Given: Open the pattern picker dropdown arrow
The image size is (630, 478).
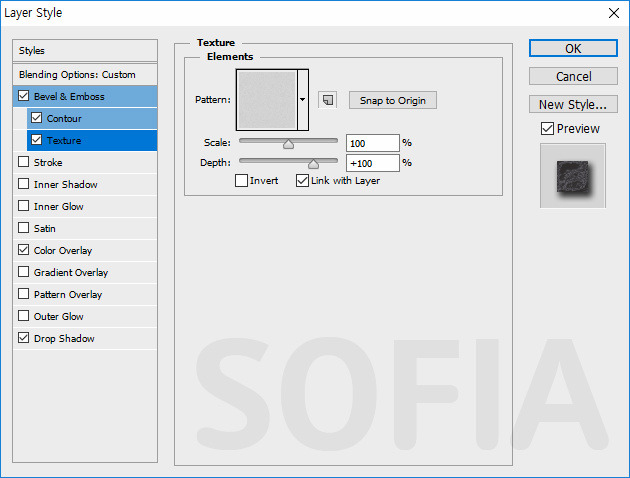Looking at the screenshot, I should [x=303, y=100].
